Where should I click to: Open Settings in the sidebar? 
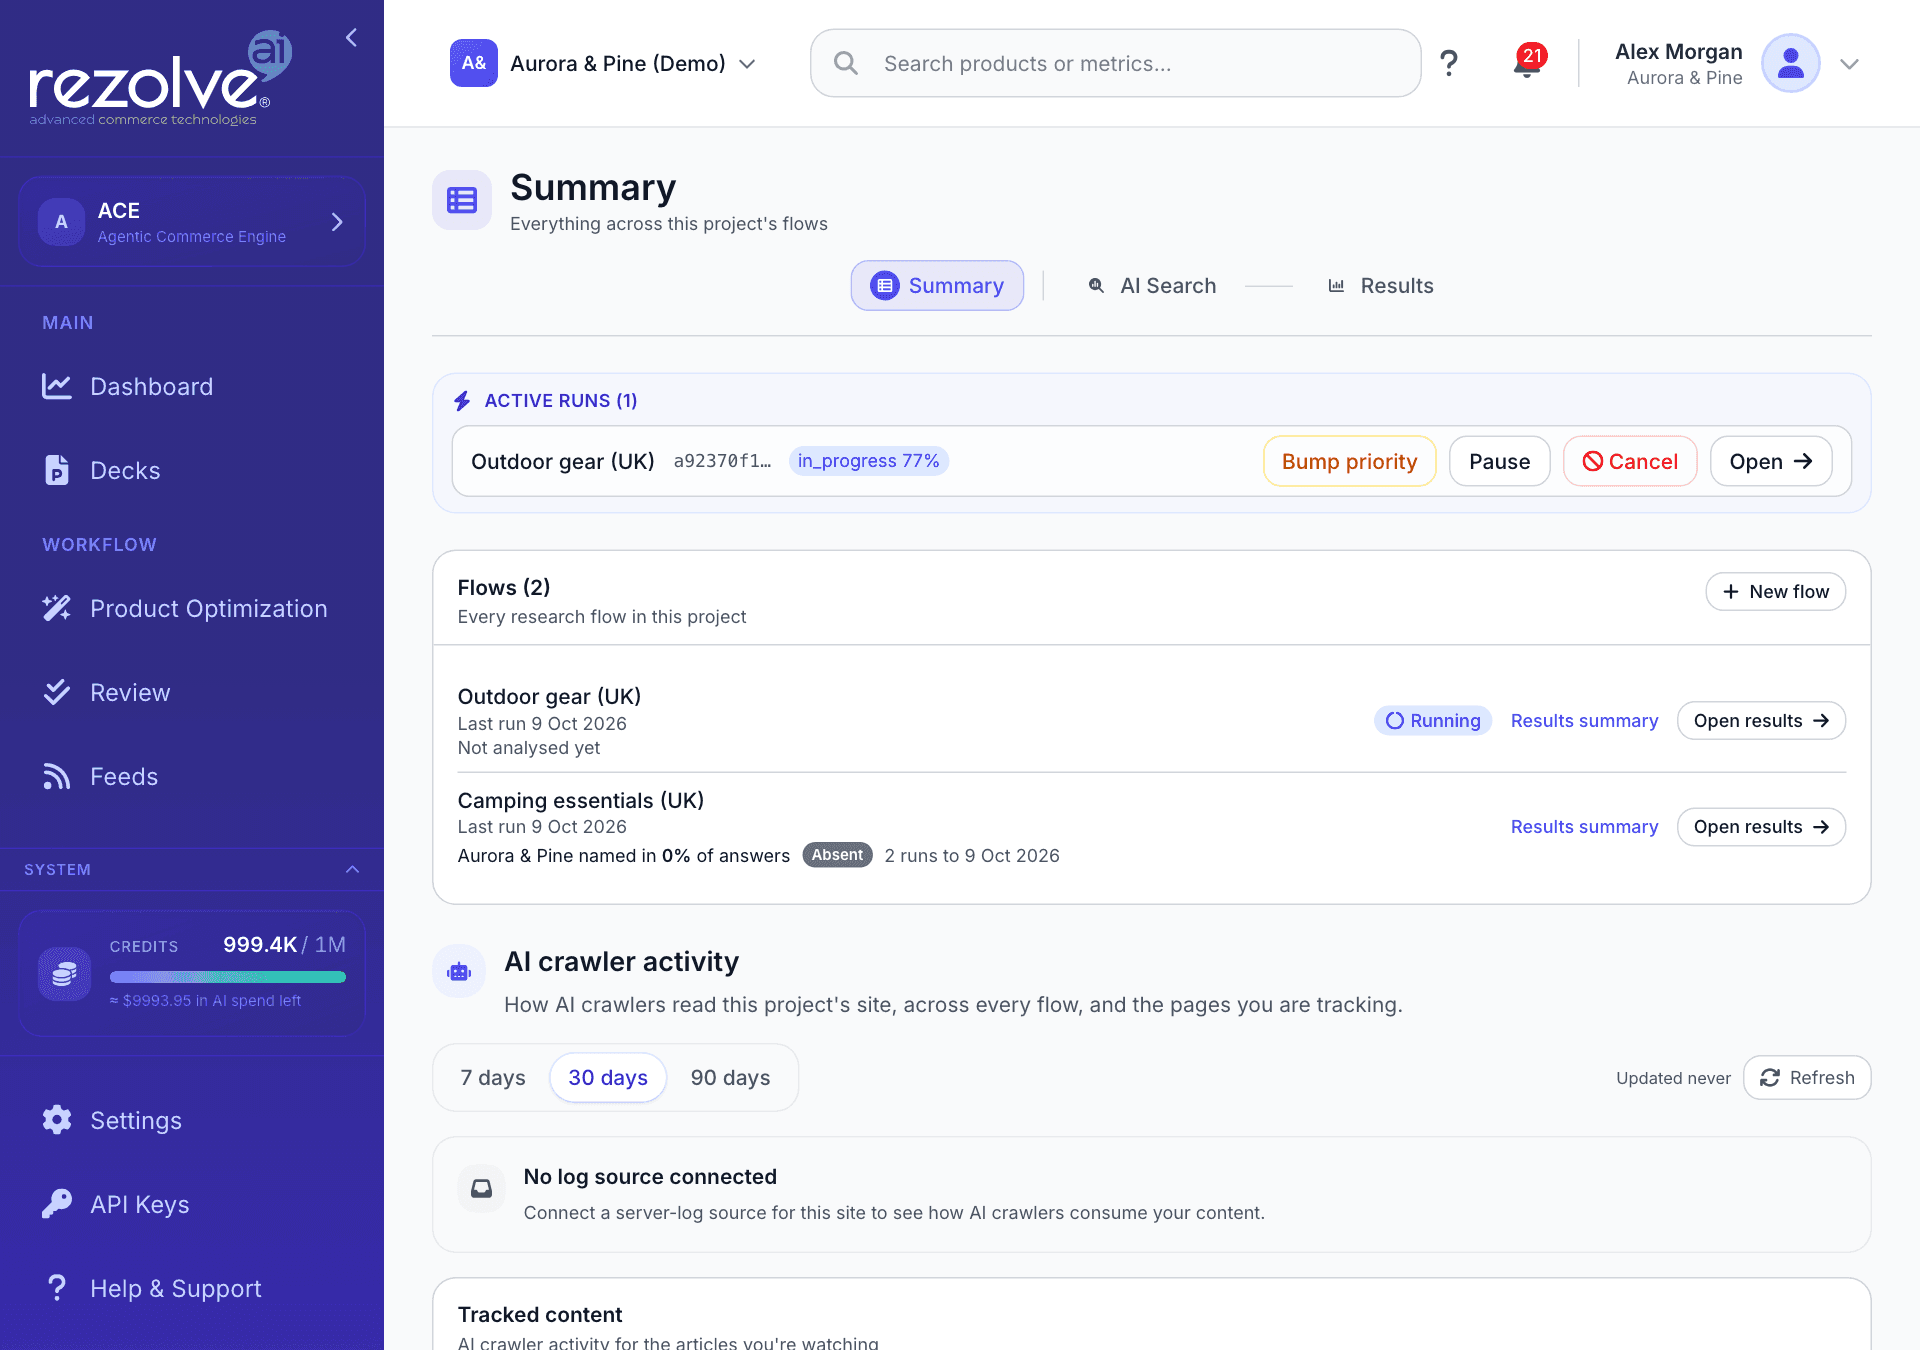click(192, 1121)
